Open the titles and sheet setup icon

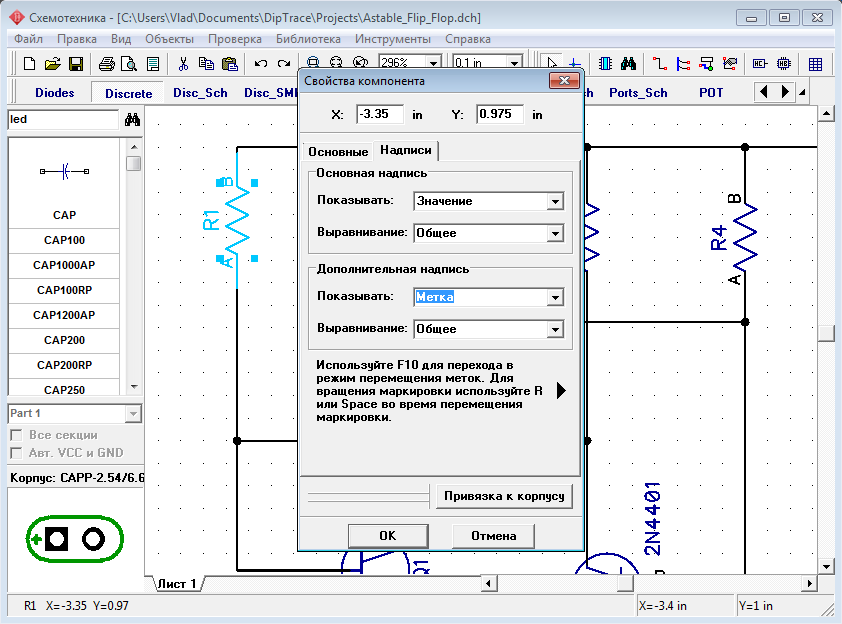pos(153,64)
